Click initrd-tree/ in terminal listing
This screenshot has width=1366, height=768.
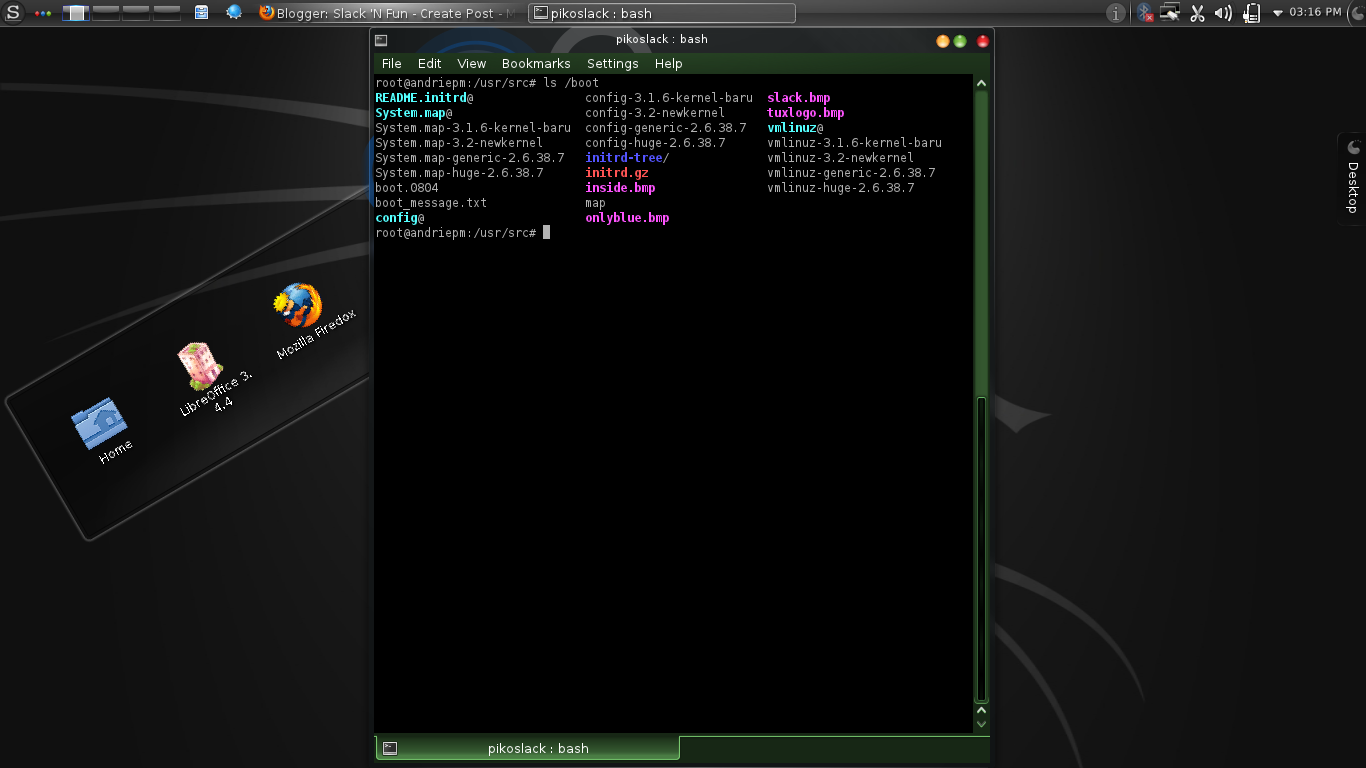(x=627, y=158)
